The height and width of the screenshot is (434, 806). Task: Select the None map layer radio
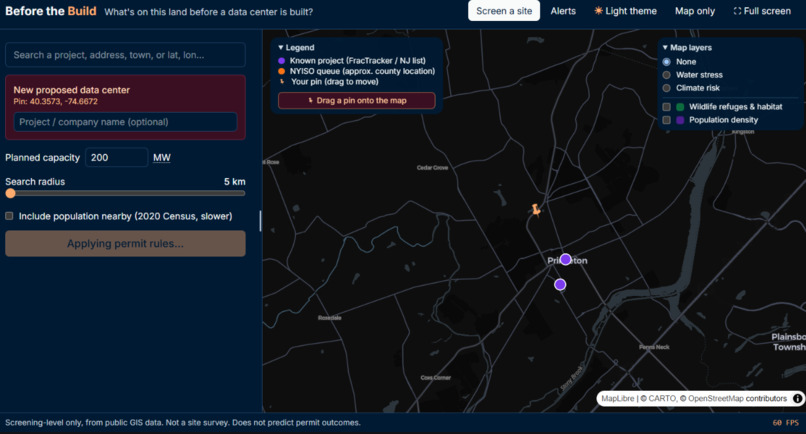[x=667, y=62]
